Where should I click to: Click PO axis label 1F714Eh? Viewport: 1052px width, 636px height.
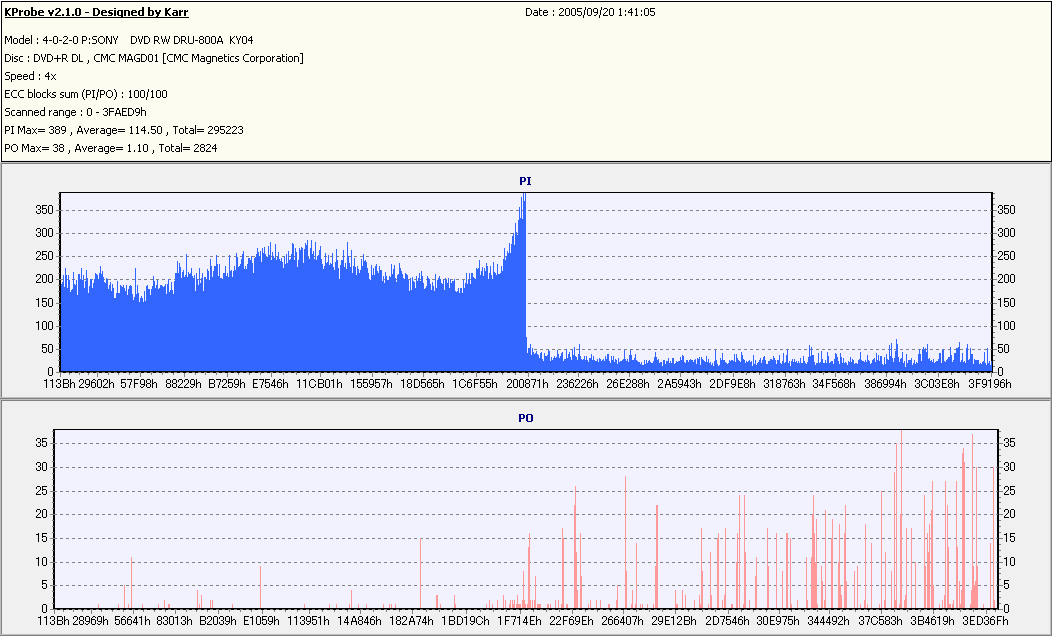(519, 621)
